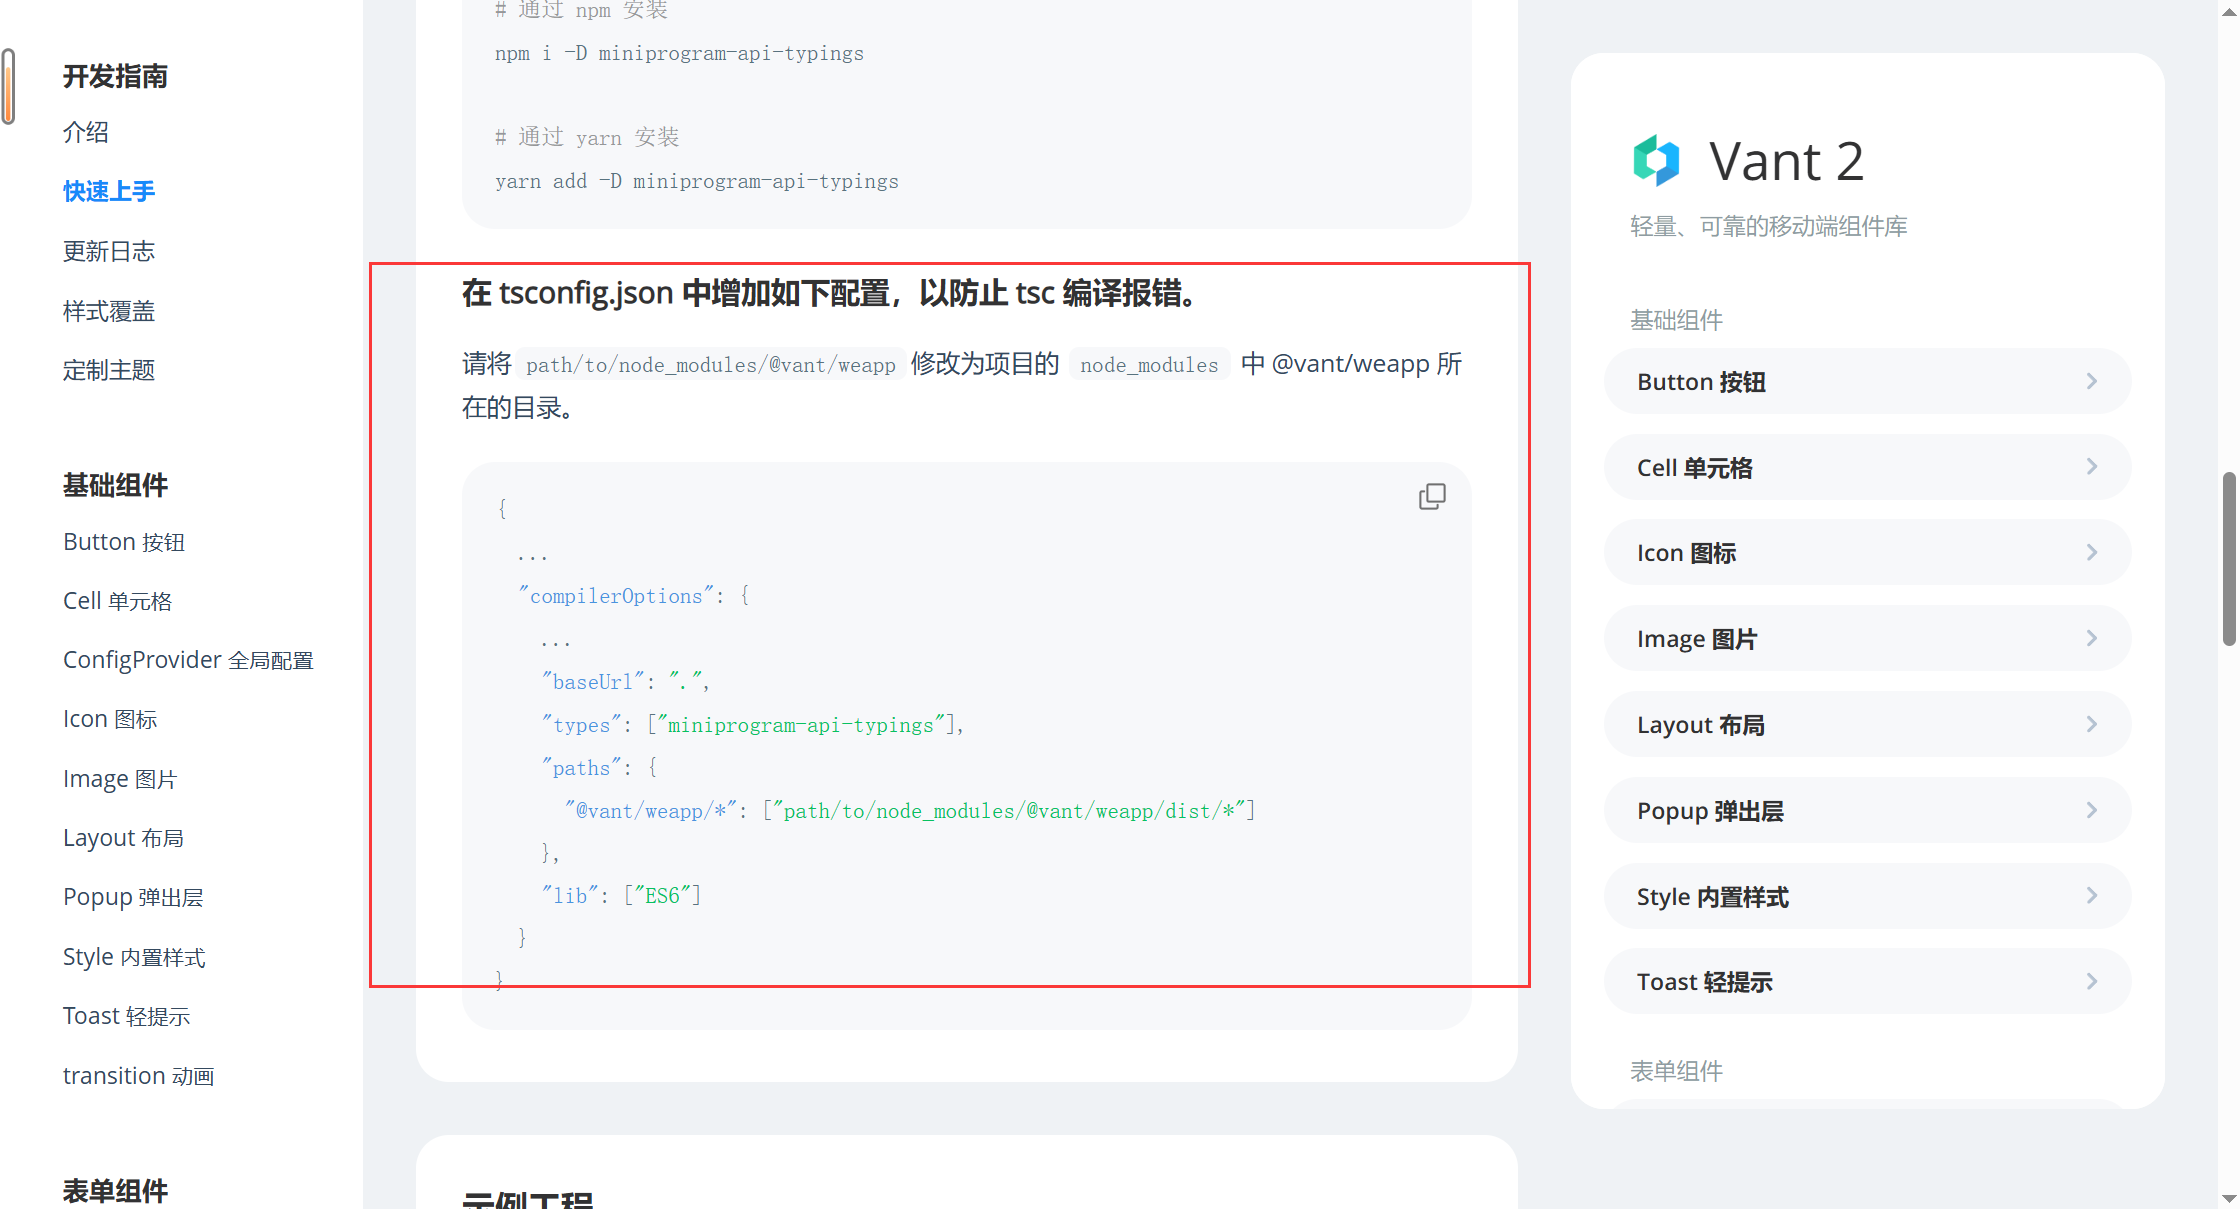Image resolution: width=2240 pixels, height=1209 pixels.
Task: Open Toast 轻提示 in left sidebar
Action: 126,1016
